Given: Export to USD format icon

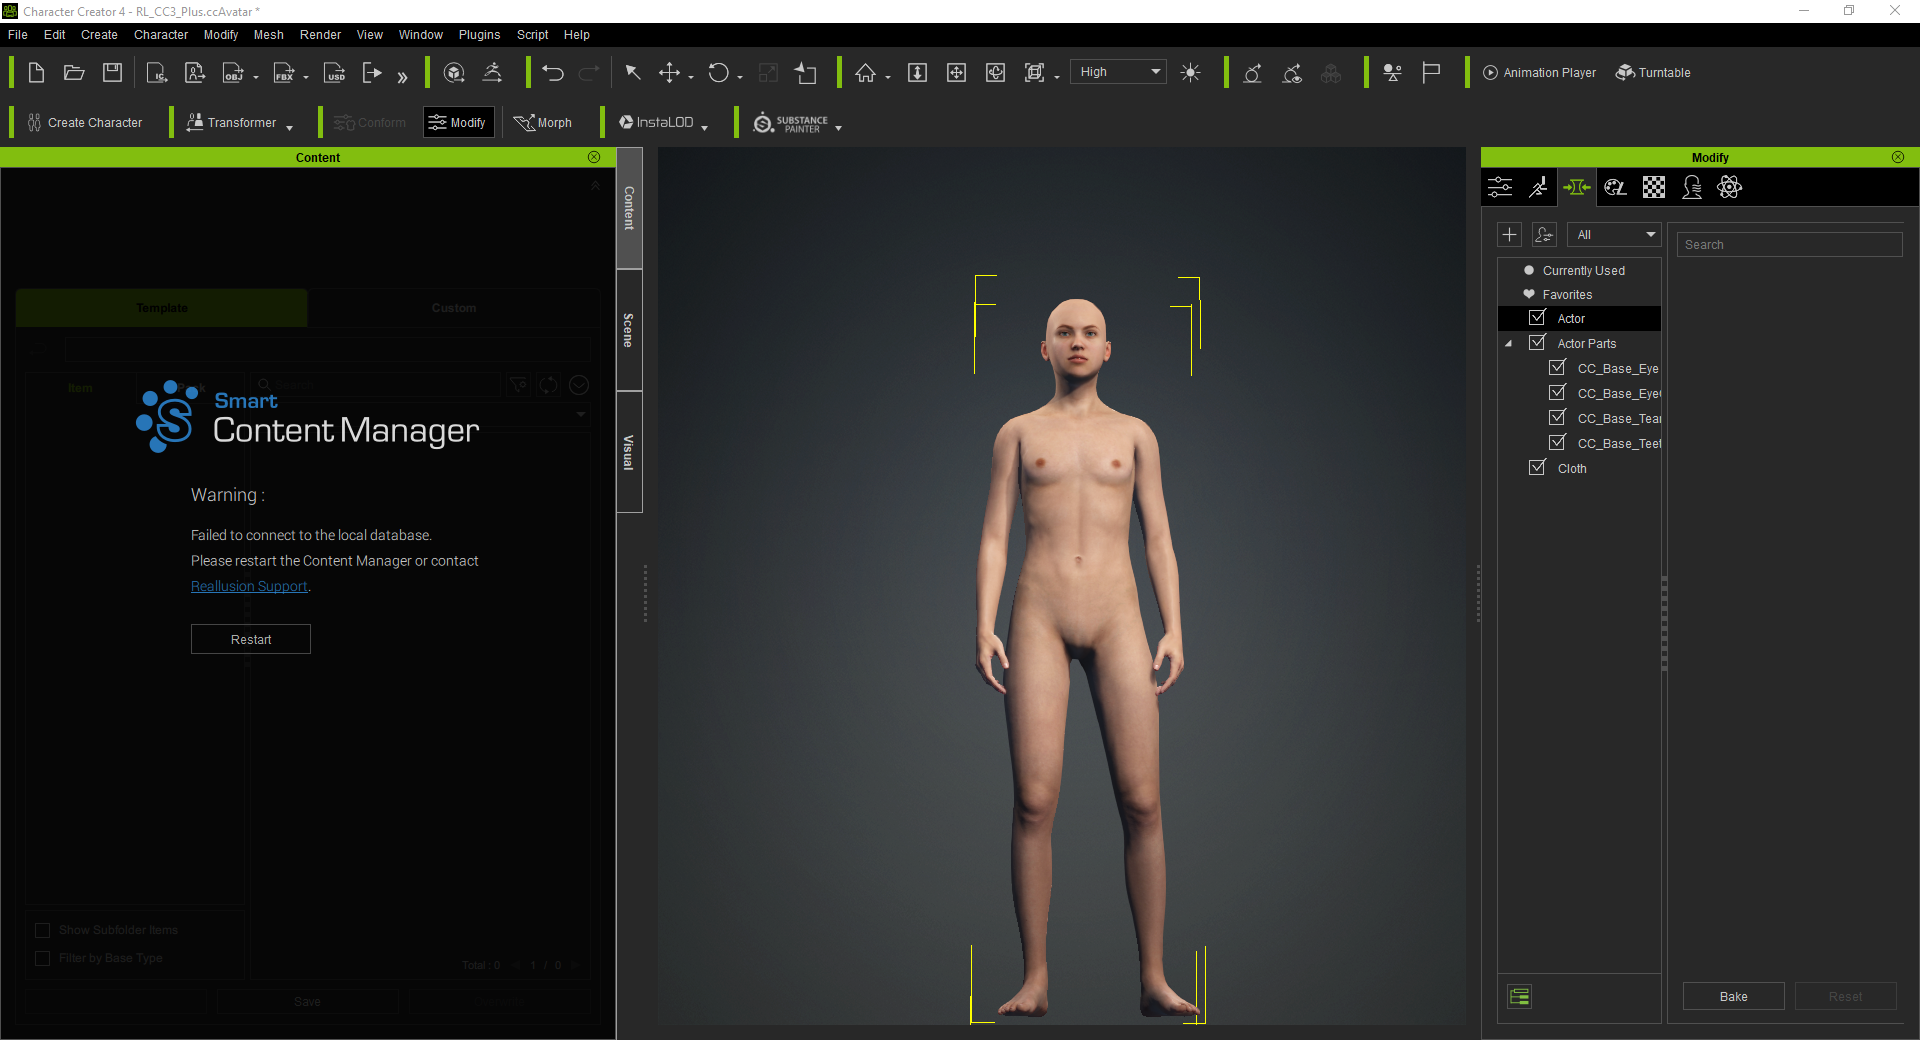Looking at the screenshot, I should (x=335, y=73).
